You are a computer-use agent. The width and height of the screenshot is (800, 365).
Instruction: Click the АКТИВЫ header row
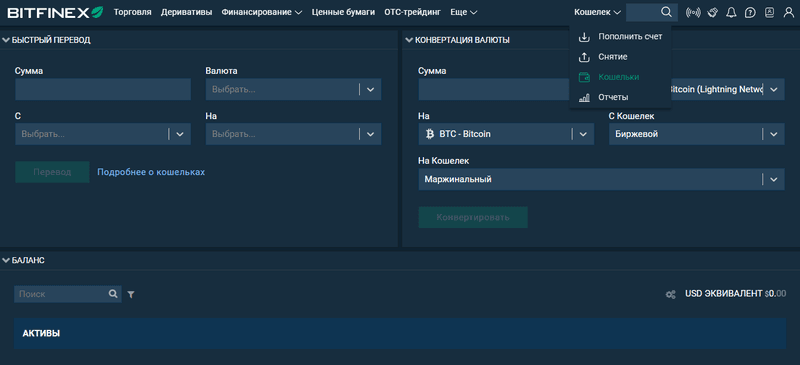400,333
